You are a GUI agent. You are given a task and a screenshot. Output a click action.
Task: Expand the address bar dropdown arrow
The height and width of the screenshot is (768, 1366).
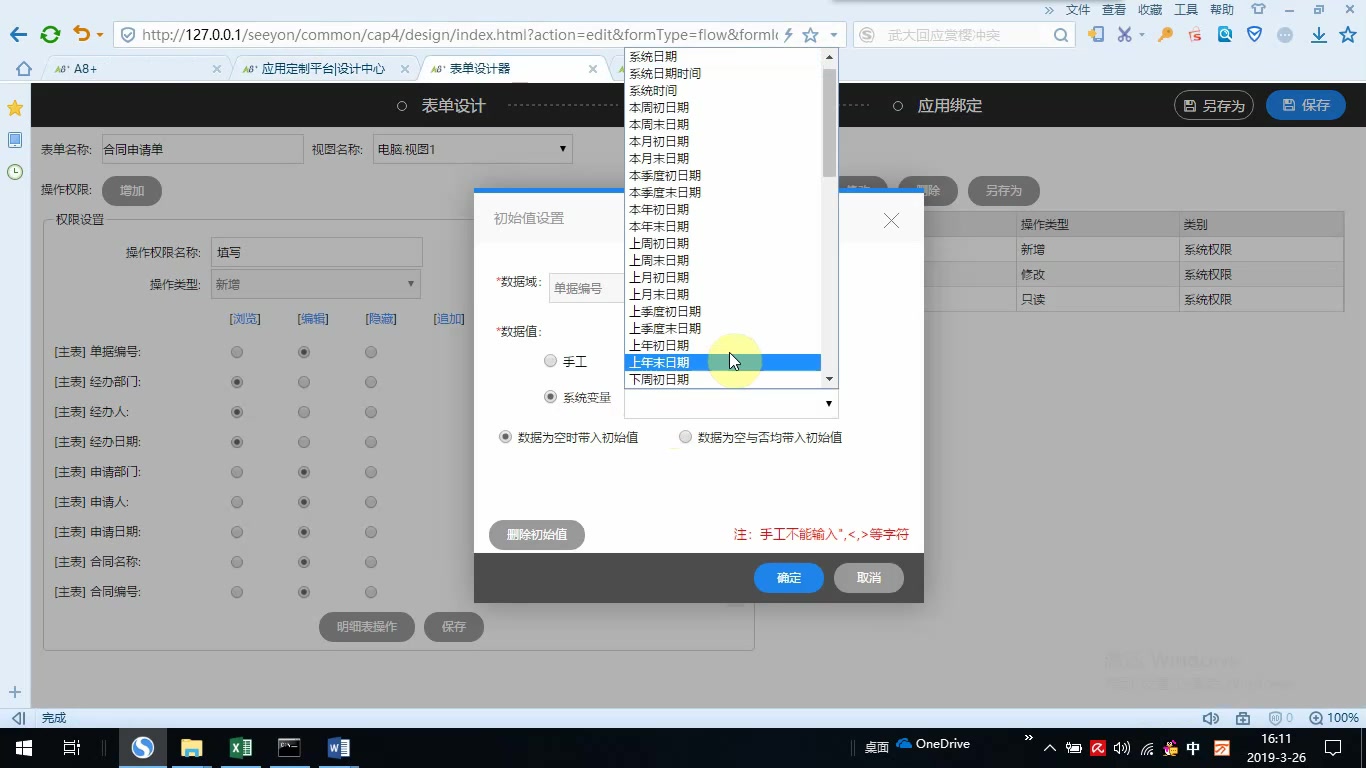[x=834, y=35]
